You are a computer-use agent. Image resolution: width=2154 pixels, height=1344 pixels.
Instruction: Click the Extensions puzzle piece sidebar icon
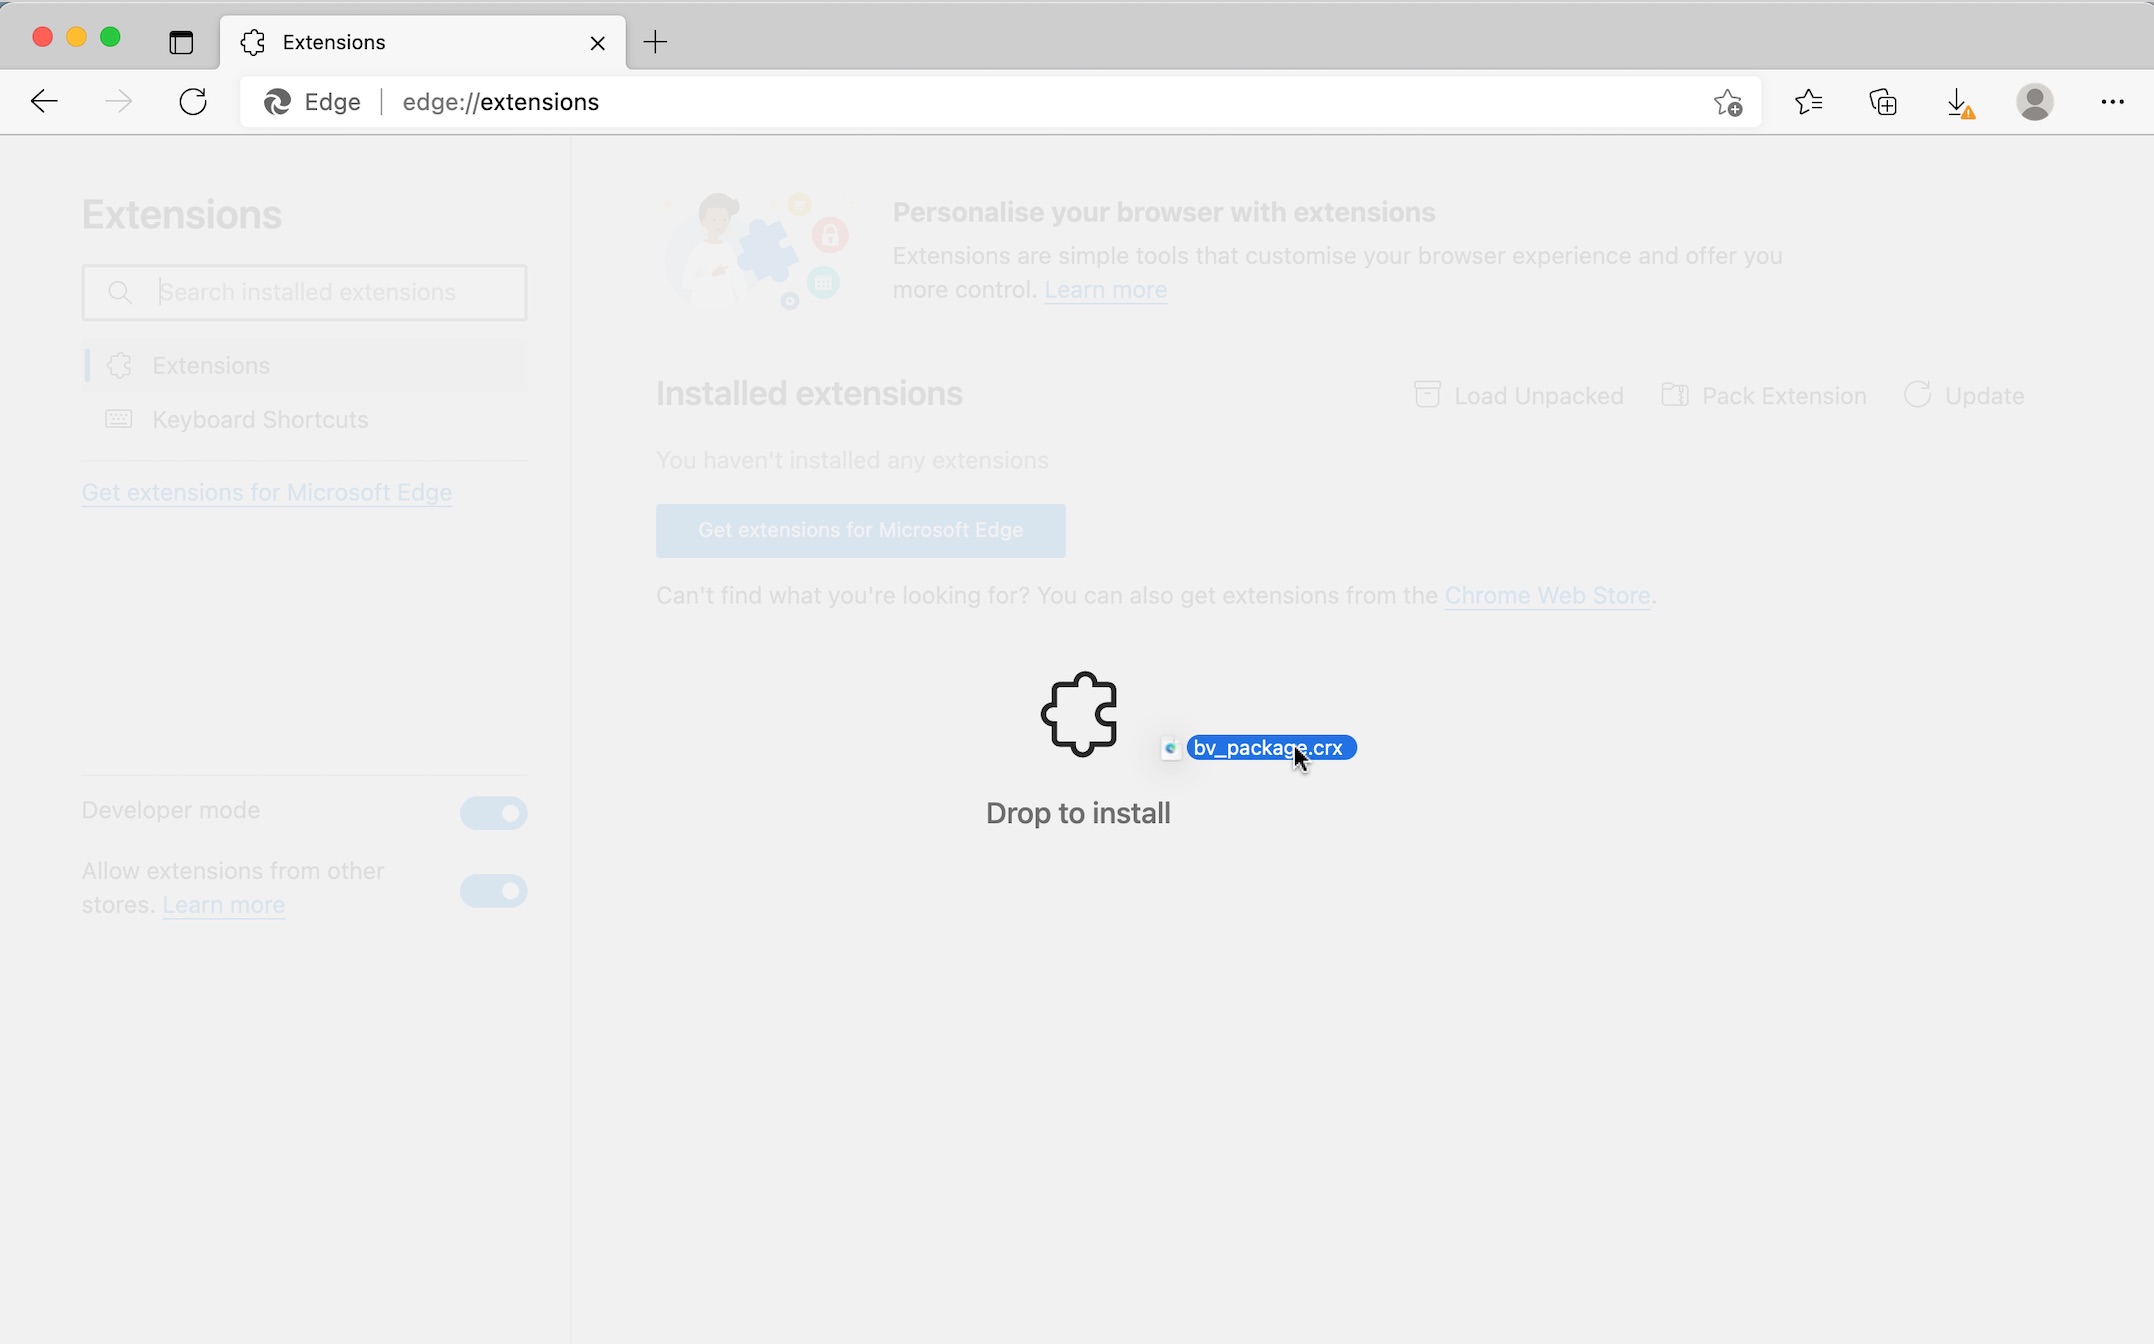pyautogui.click(x=119, y=364)
